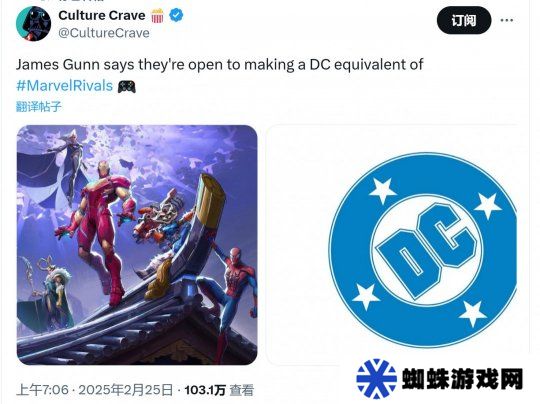Click the game controller emoji icon
Image resolution: width=540 pixels, height=404 pixels.
coord(126,86)
